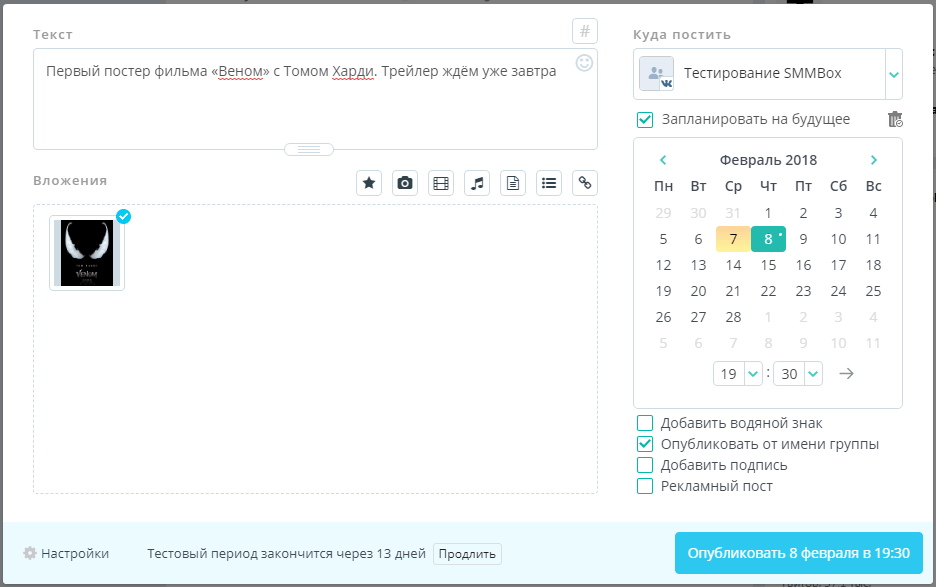This screenshot has height=587, width=936.
Task: Attach audio with music note icon
Action: 477,182
